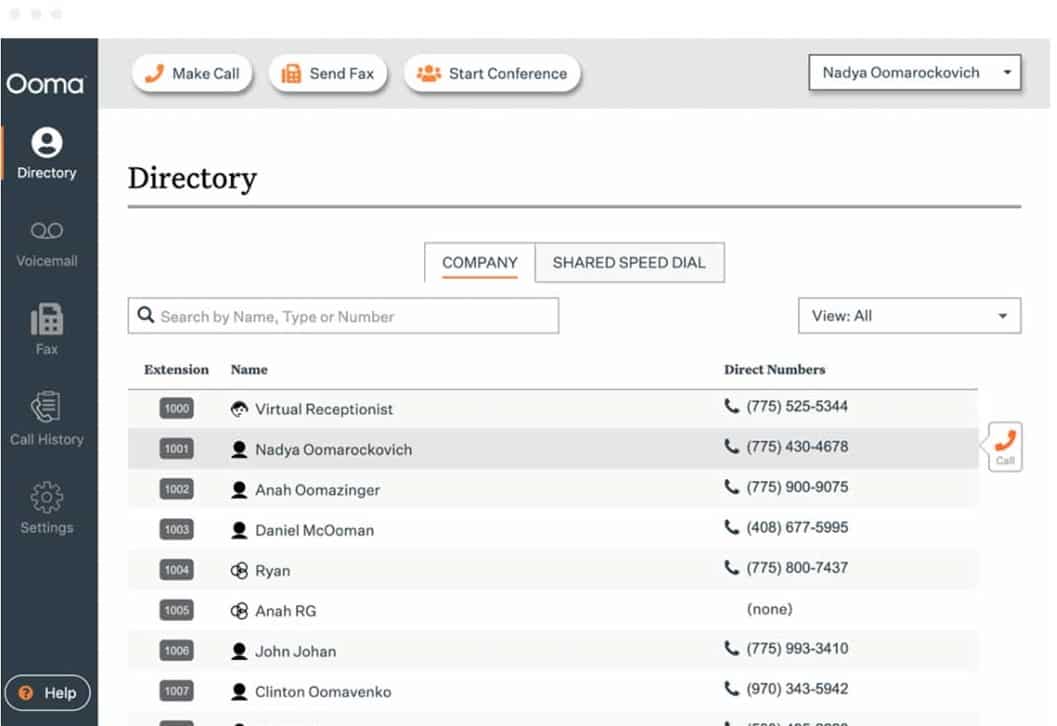Image resolution: width=1057 pixels, height=726 pixels.
Task: Click the Search by Name field
Action: tap(343, 317)
